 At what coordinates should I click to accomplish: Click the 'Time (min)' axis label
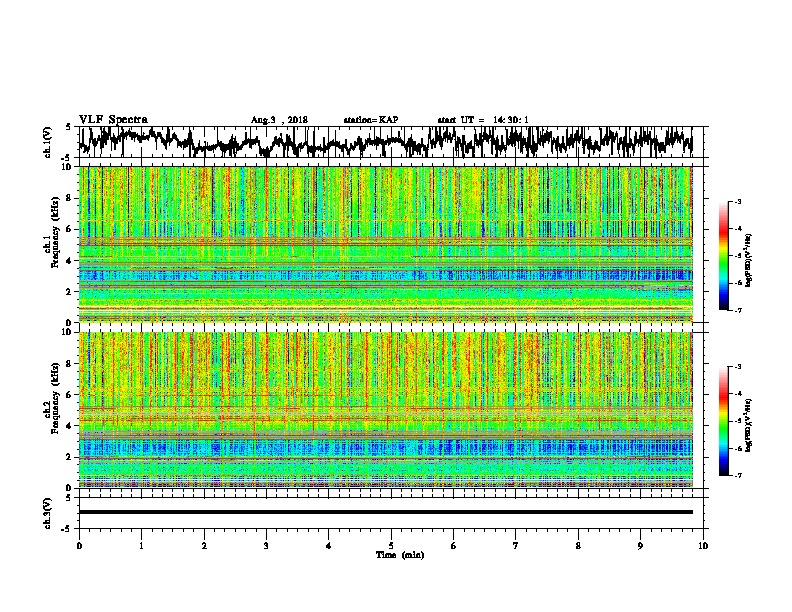(400, 555)
